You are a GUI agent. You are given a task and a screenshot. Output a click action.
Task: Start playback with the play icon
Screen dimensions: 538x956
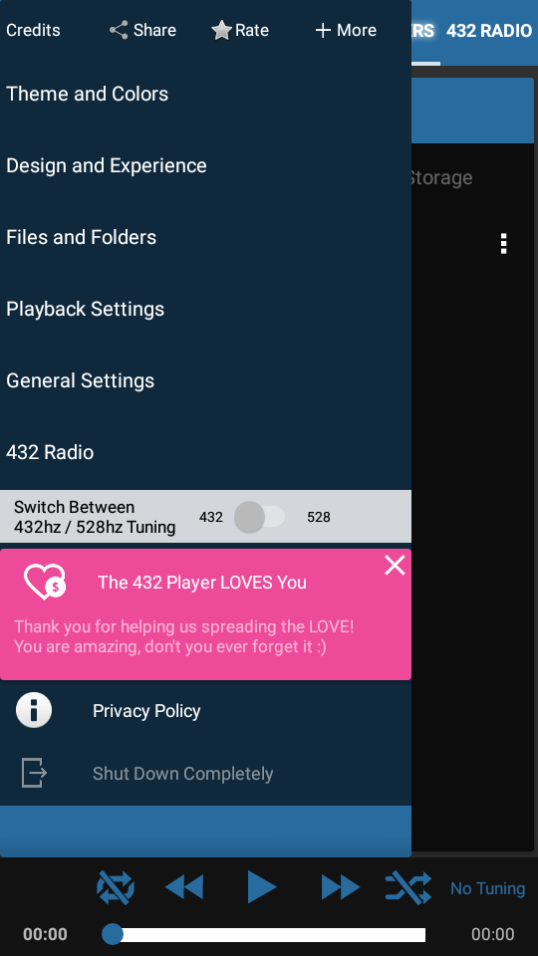(262, 886)
